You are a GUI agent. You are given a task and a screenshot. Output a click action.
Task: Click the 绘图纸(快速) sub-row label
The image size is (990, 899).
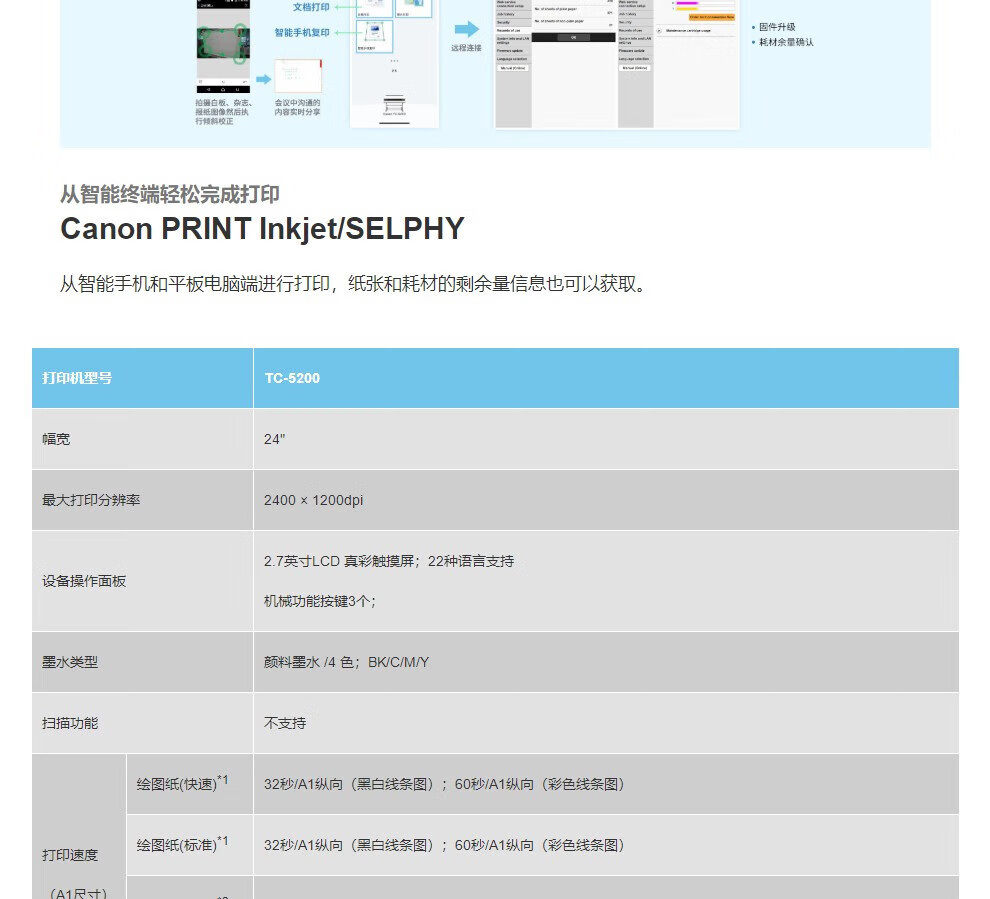[x=182, y=783]
